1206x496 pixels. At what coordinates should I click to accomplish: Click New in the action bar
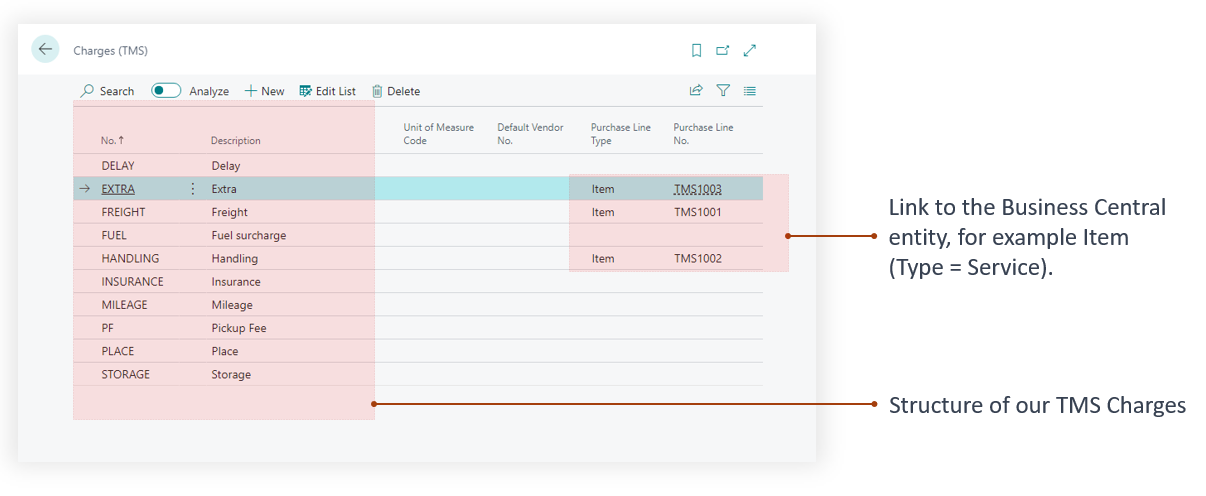[x=265, y=91]
